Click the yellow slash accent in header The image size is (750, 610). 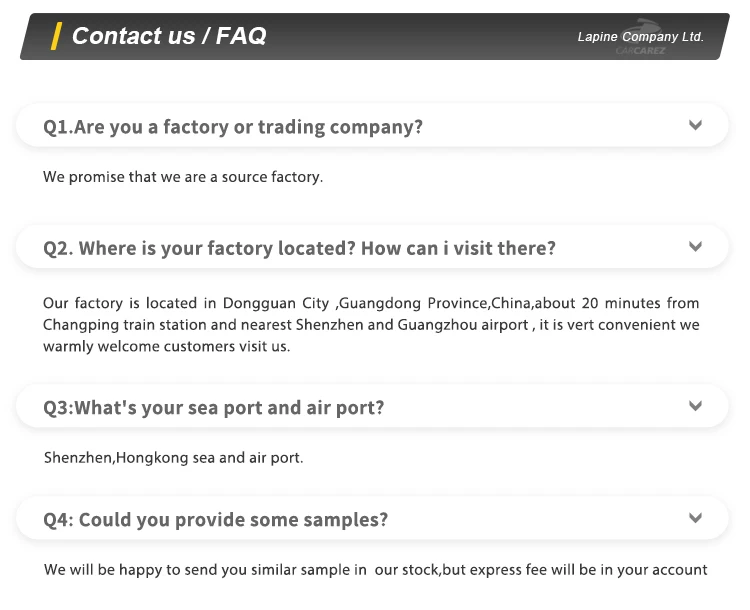click(57, 36)
